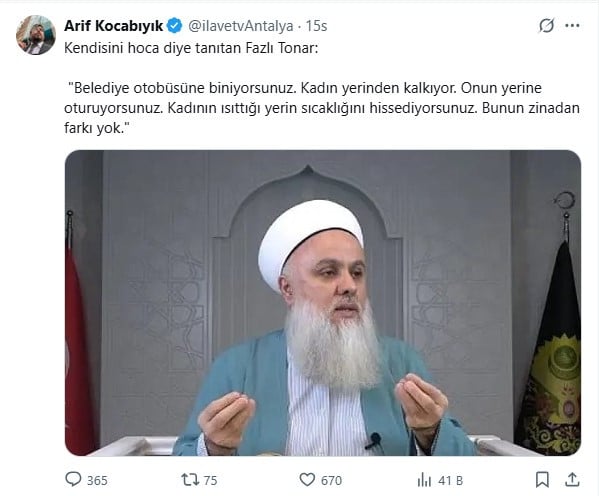Open the 15s post timestamp
Viewport: 599px width, 496px height.
click(316, 26)
